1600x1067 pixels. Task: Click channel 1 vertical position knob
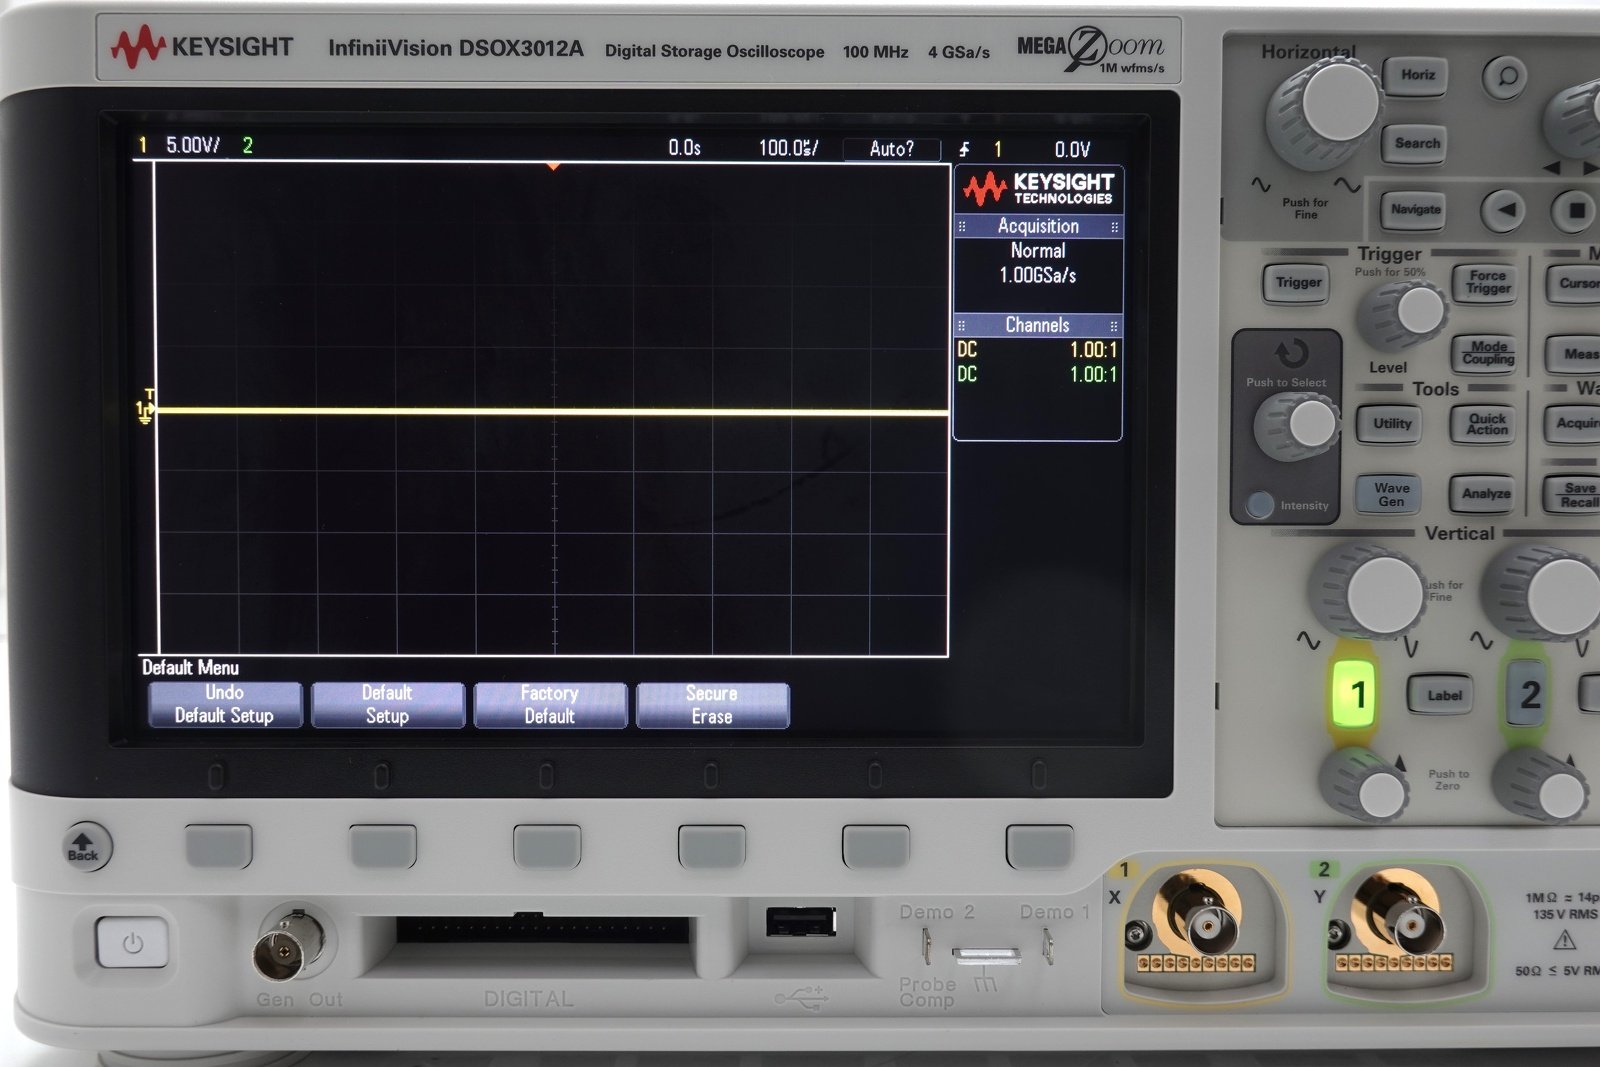pyautogui.click(x=1365, y=786)
